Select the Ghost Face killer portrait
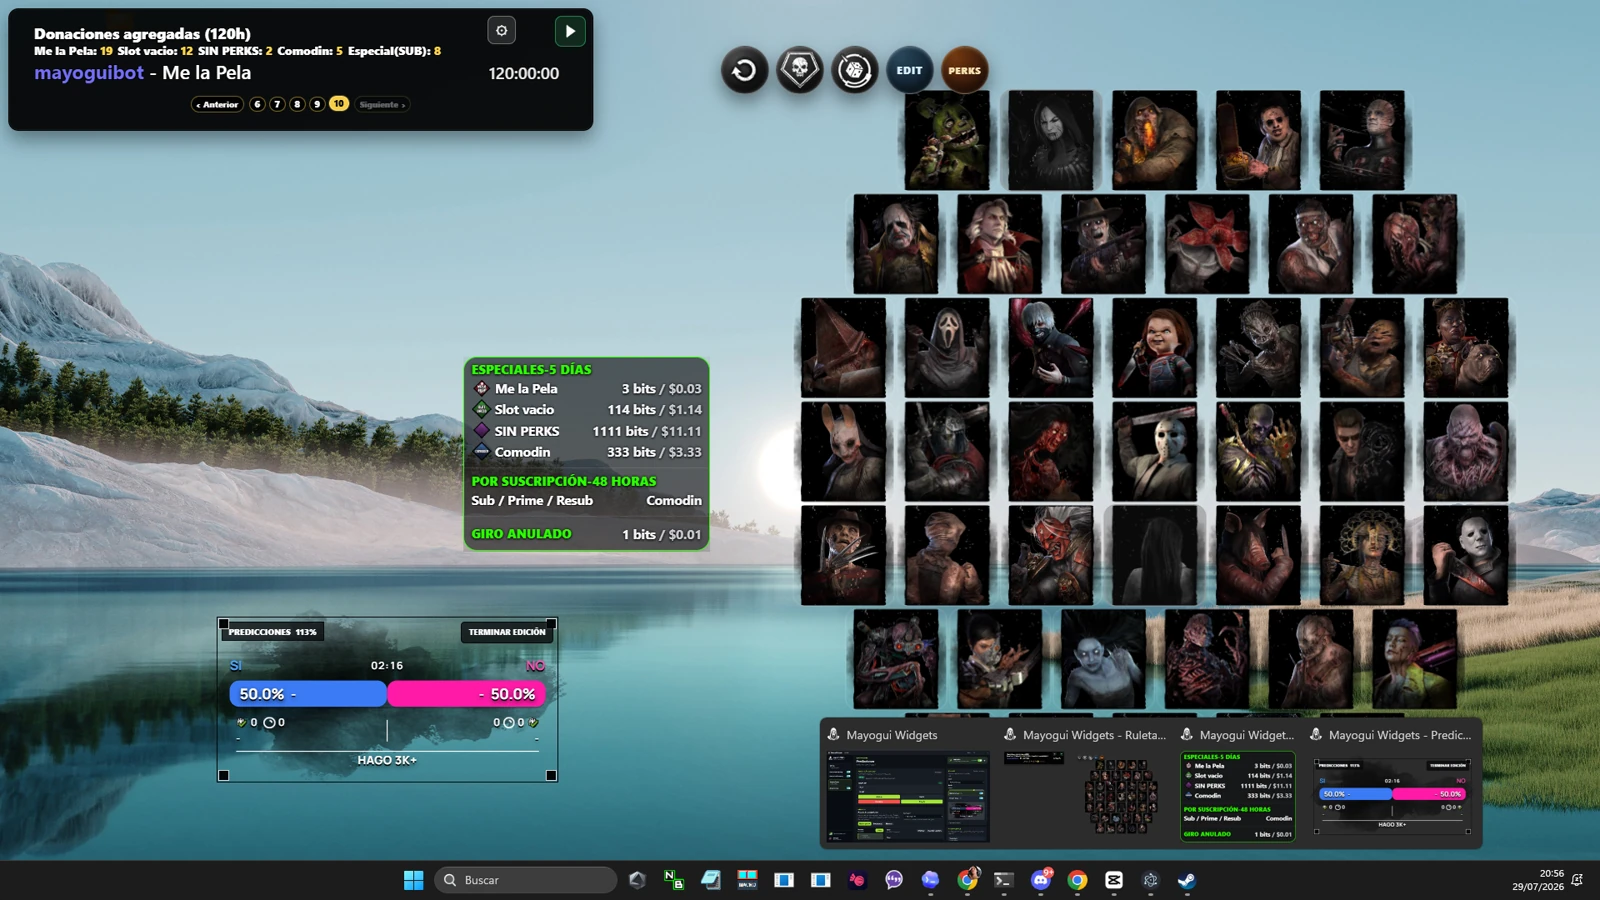The image size is (1600, 900). pyautogui.click(x=947, y=348)
